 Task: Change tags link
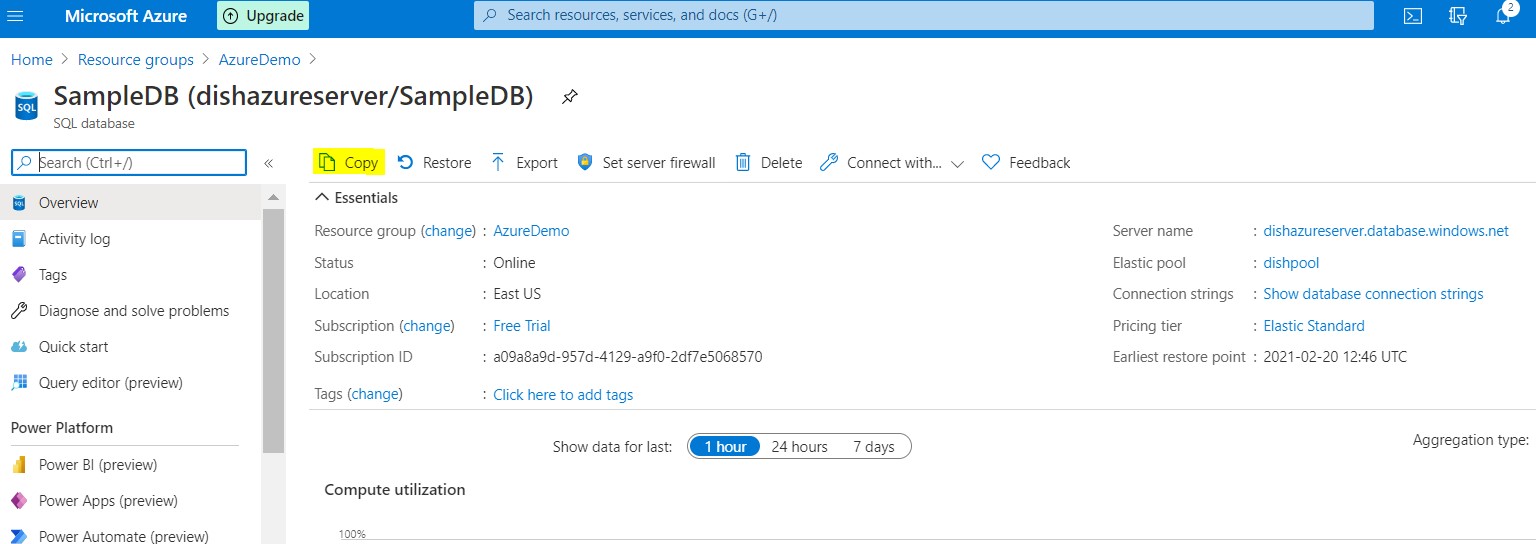[x=375, y=394]
